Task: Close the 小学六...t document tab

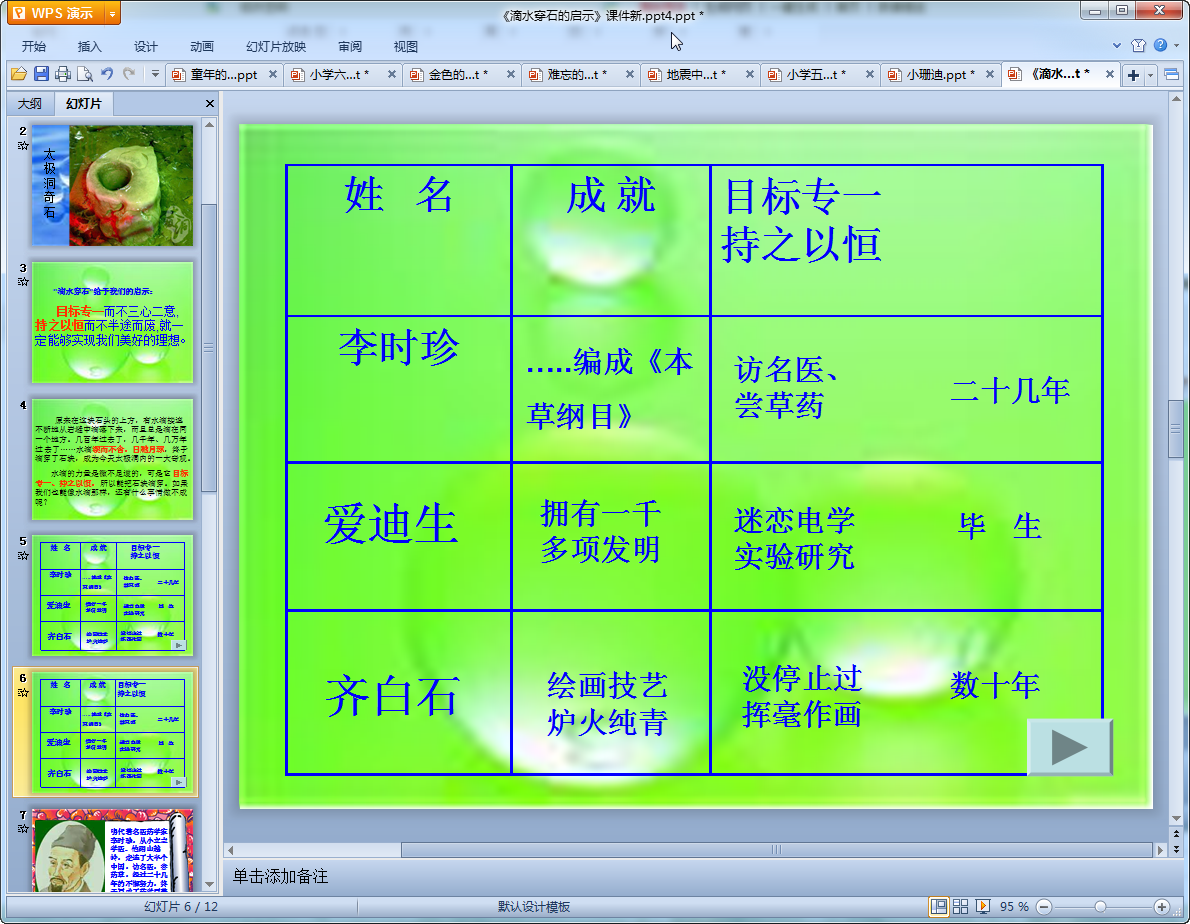Action: point(392,74)
